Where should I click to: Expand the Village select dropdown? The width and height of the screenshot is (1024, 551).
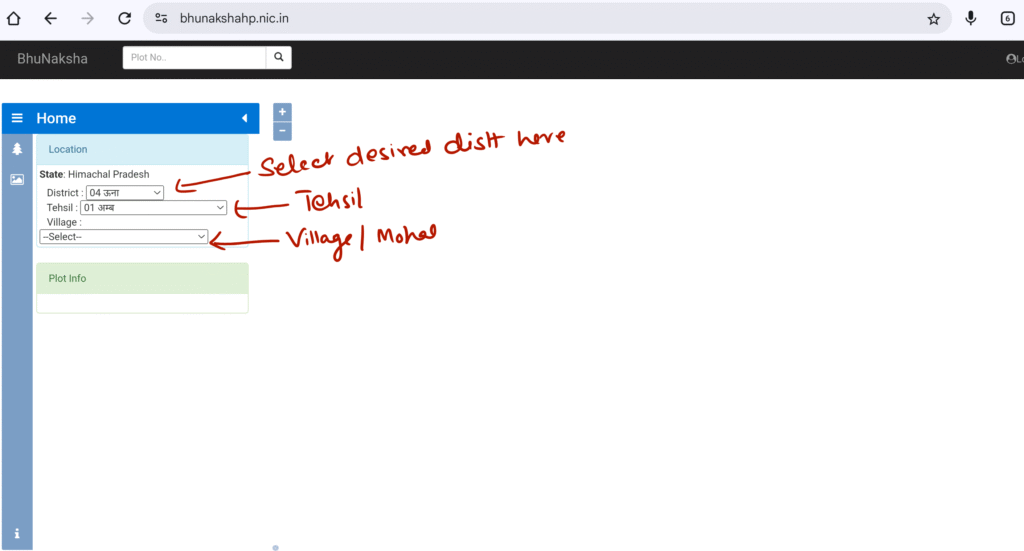pyautogui.click(x=124, y=237)
